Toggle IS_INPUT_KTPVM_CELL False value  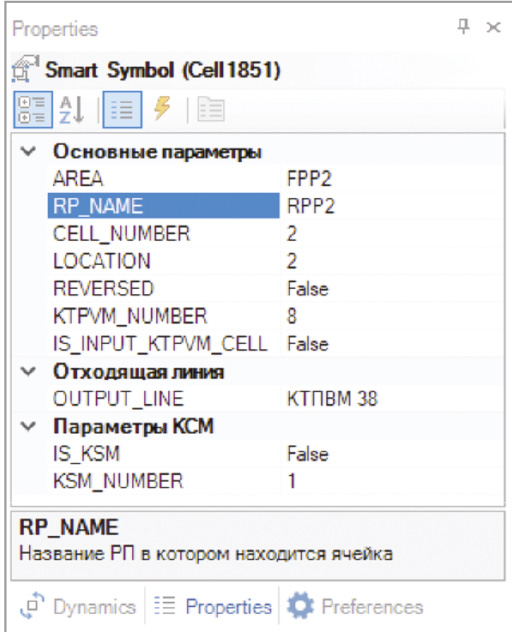pyautogui.click(x=392, y=344)
